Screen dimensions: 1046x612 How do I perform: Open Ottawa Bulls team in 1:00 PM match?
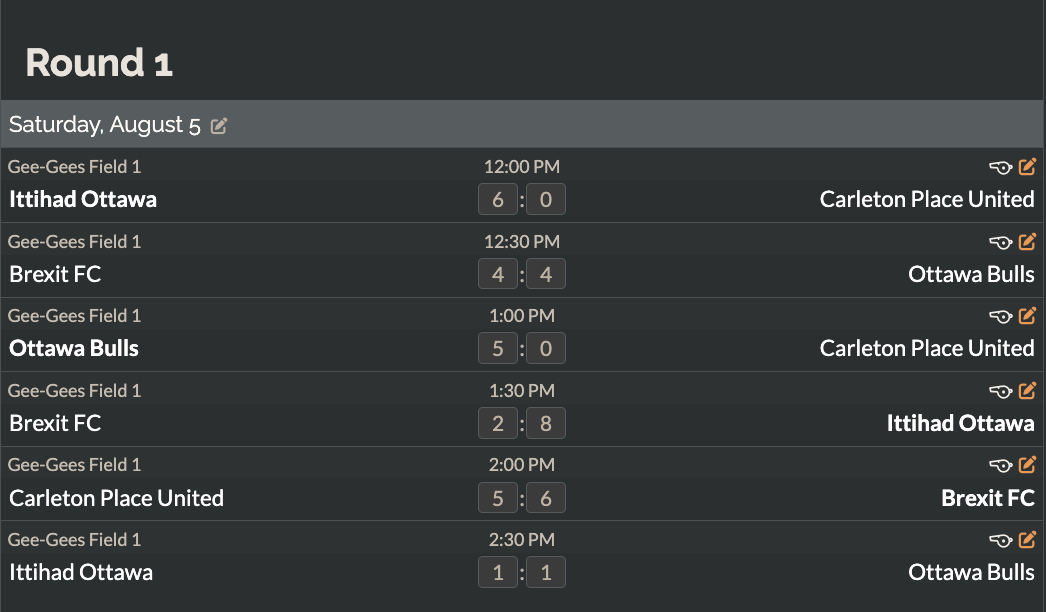74,348
